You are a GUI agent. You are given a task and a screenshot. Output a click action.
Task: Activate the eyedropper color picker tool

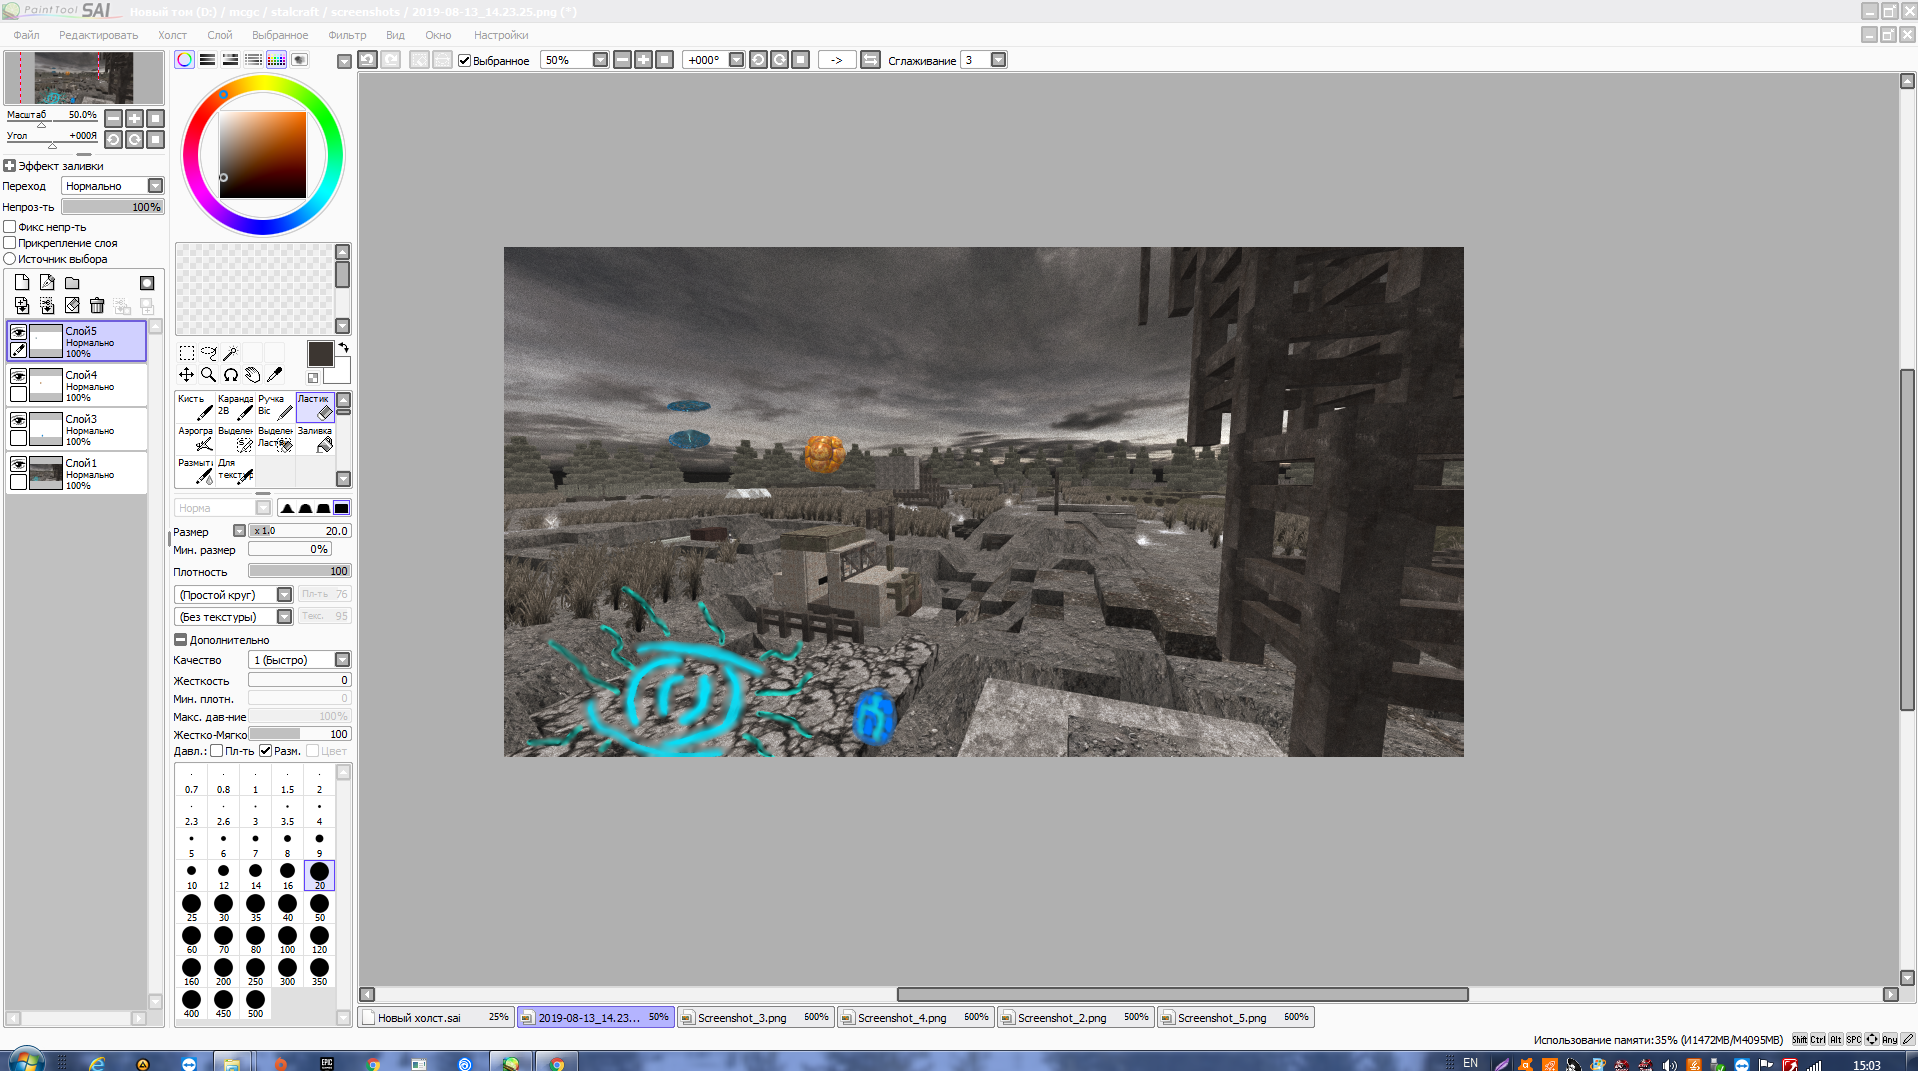click(x=275, y=375)
